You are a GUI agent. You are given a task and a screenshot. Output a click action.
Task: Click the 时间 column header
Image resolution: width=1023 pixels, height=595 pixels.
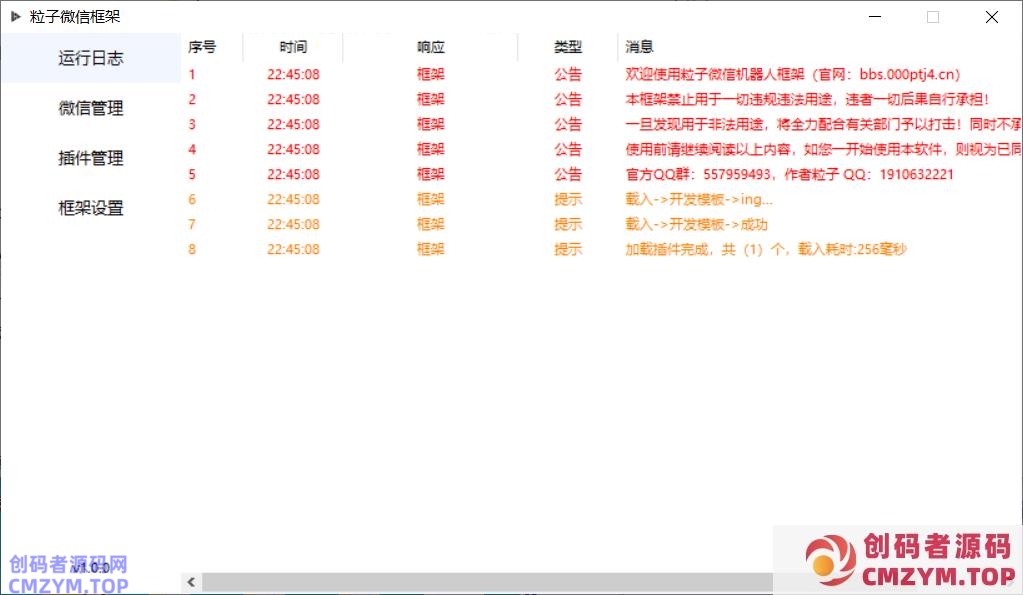(293, 47)
